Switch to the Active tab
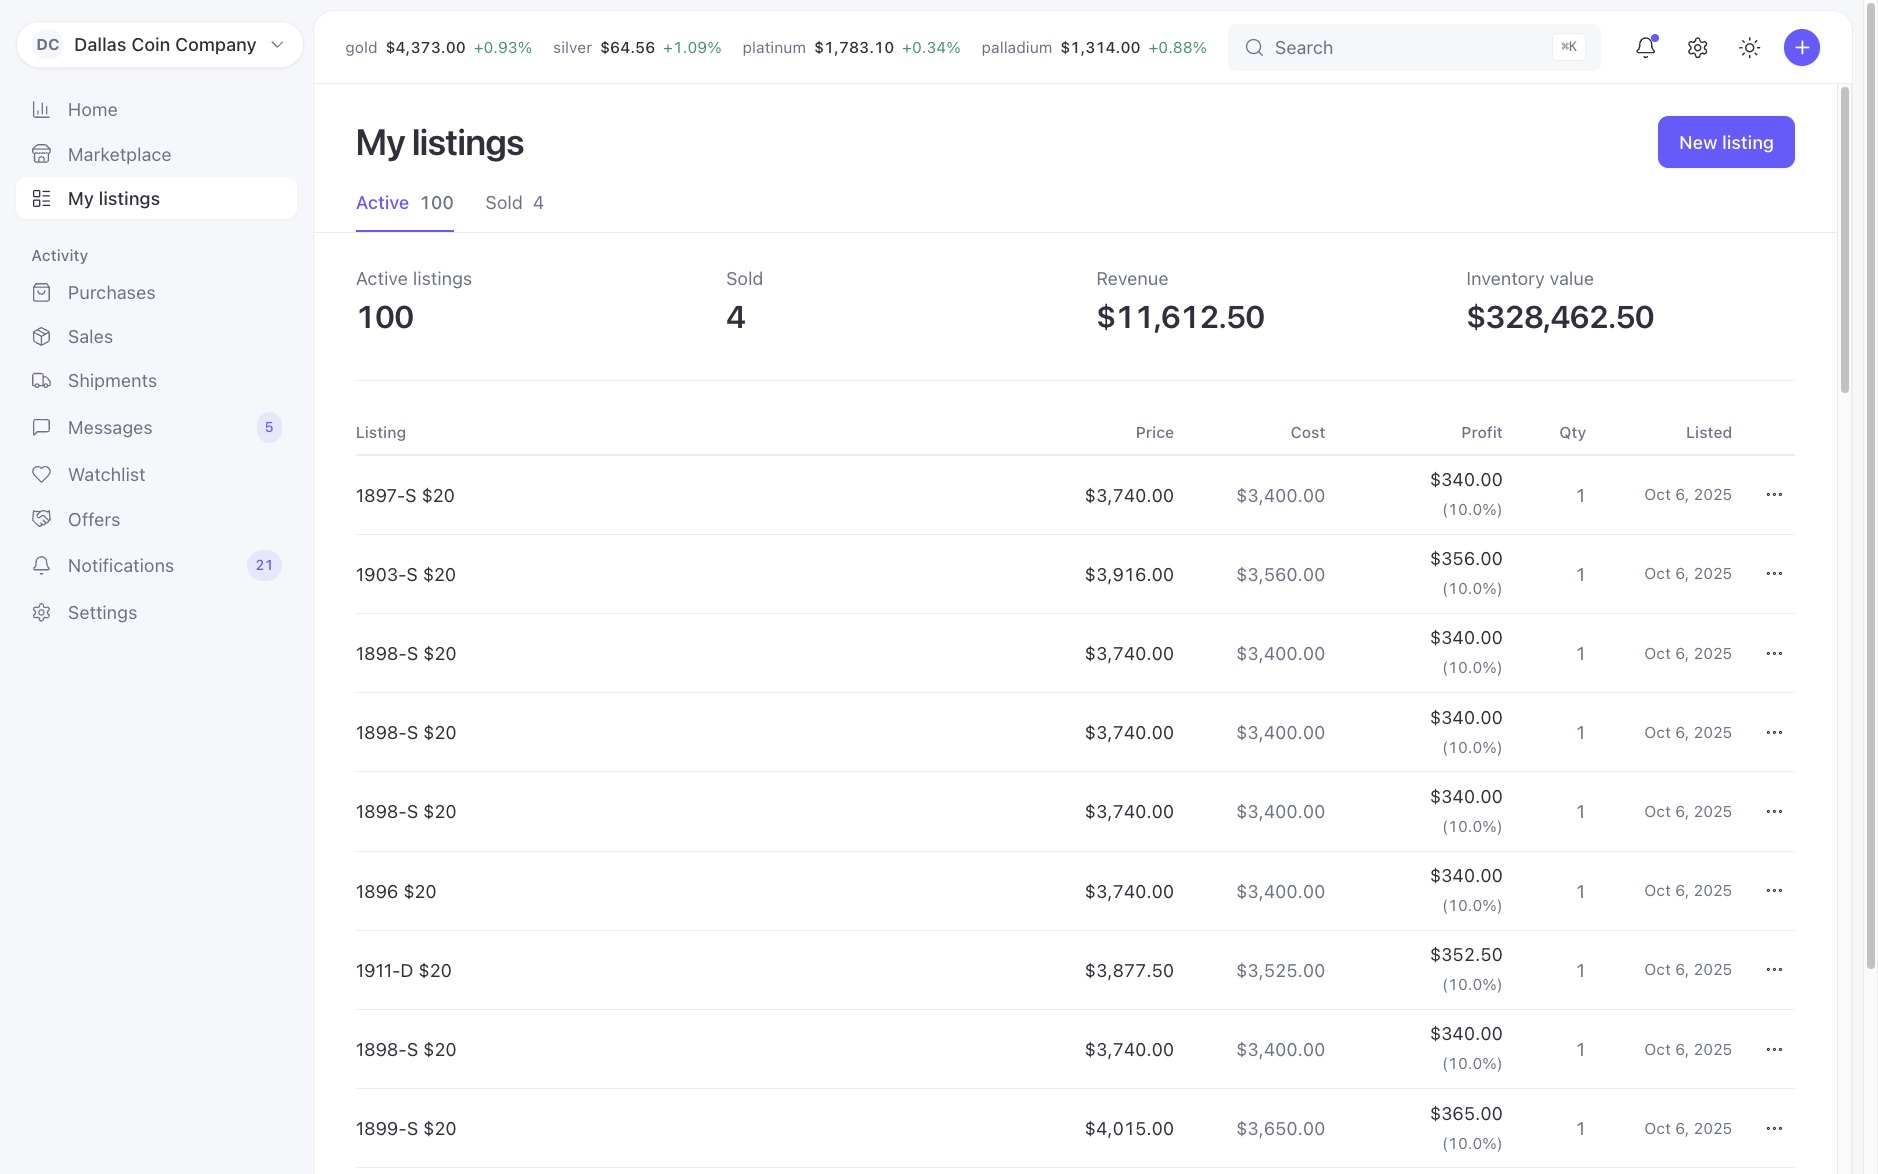This screenshot has width=1878, height=1174. [404, 203]
